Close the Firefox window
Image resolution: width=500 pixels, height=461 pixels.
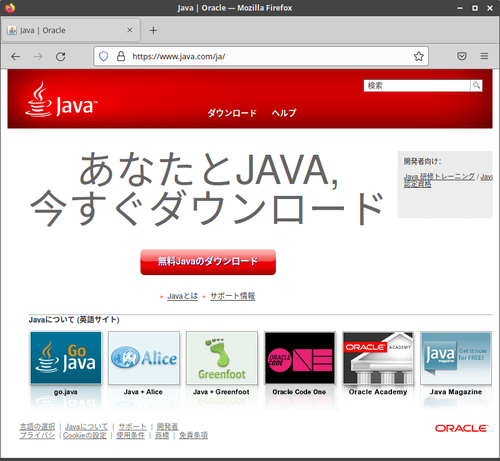[x=490, y=8]
